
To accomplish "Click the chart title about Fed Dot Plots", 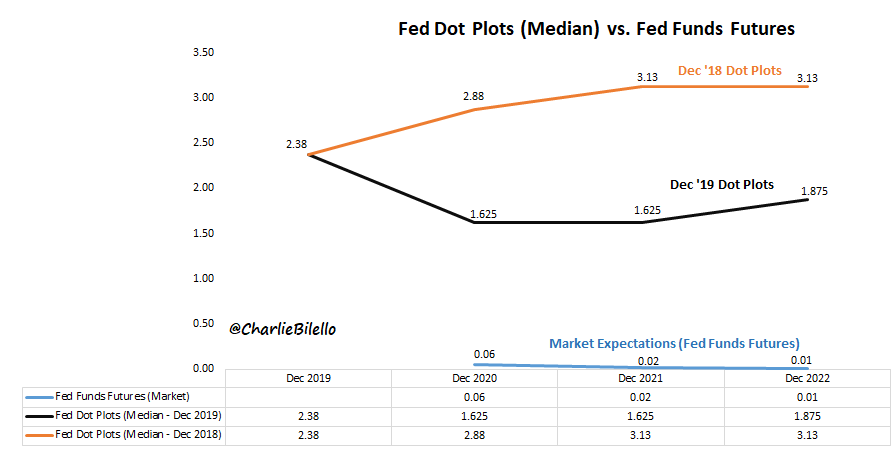I will [x=597, y=29].
